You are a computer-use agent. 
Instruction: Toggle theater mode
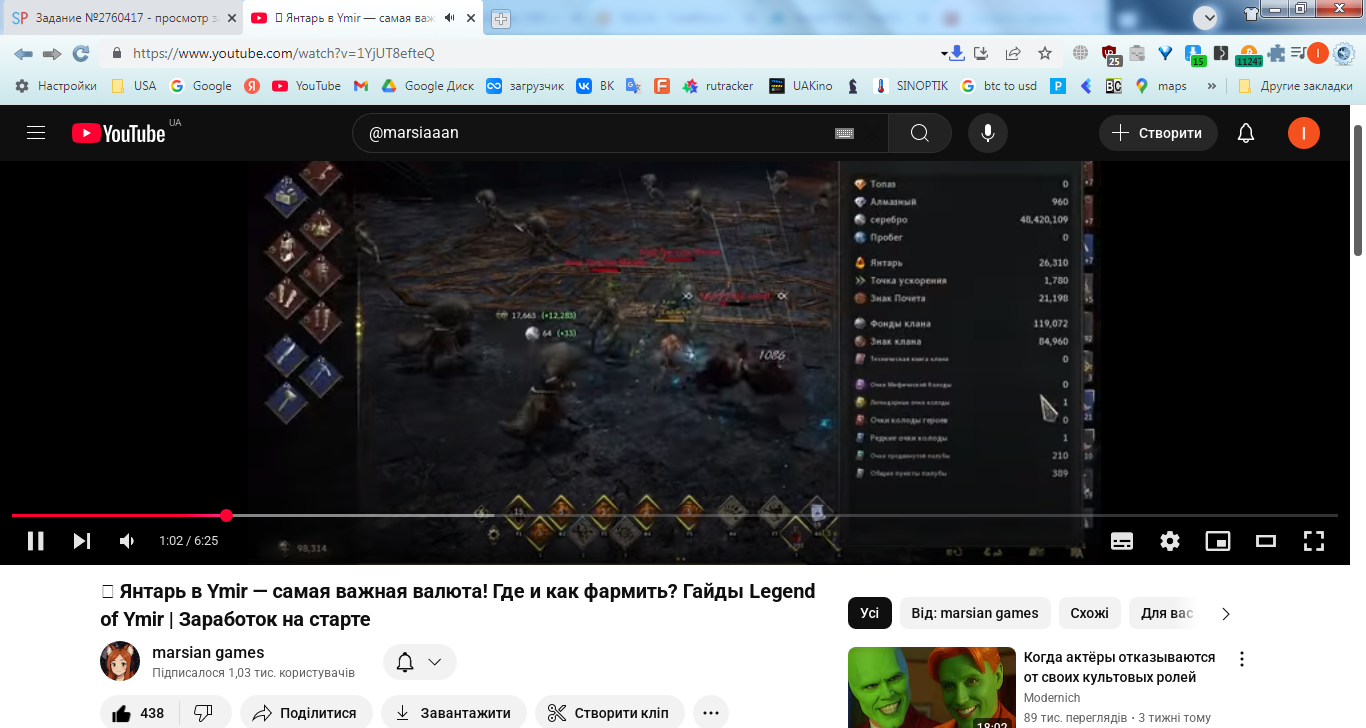pyautogui.click(x=1266, y=541)
